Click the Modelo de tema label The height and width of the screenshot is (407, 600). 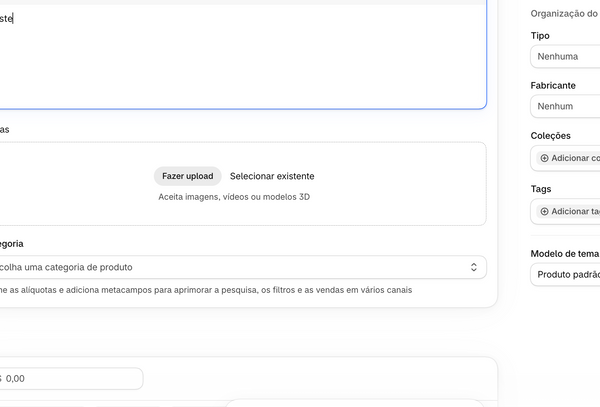pyautogui.click(x=564, y=254)
